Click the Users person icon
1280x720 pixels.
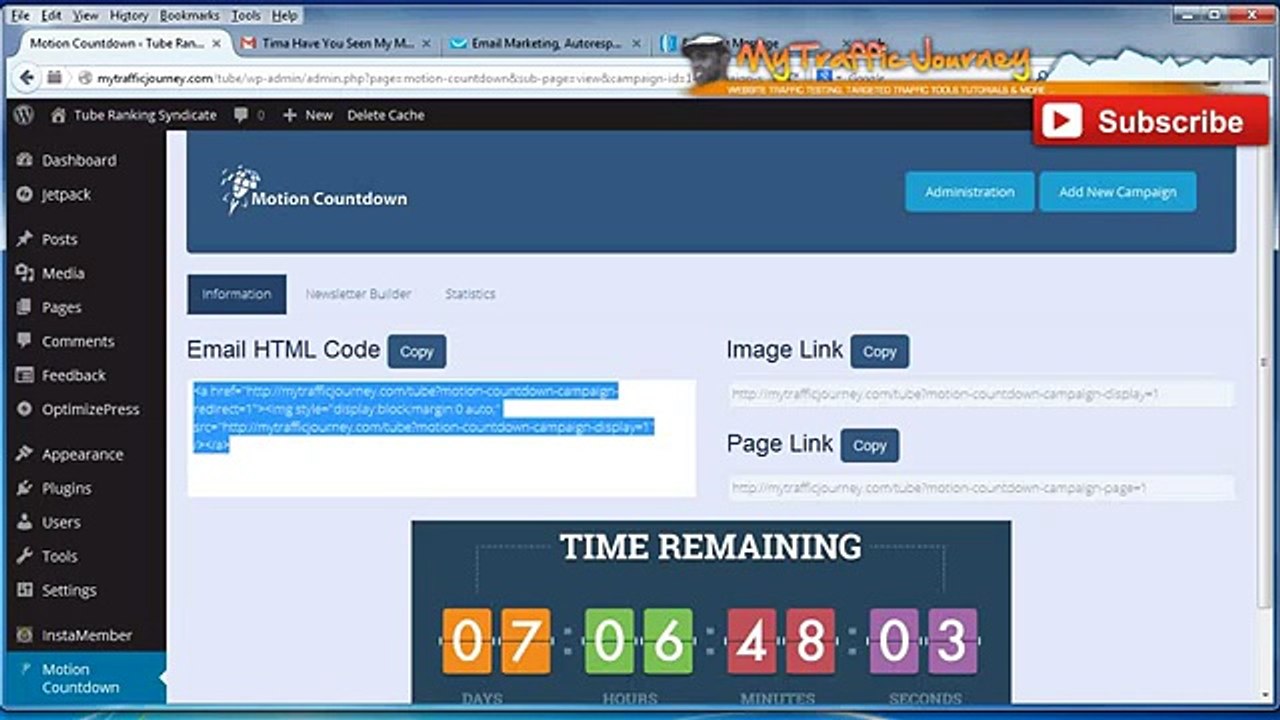25,522
